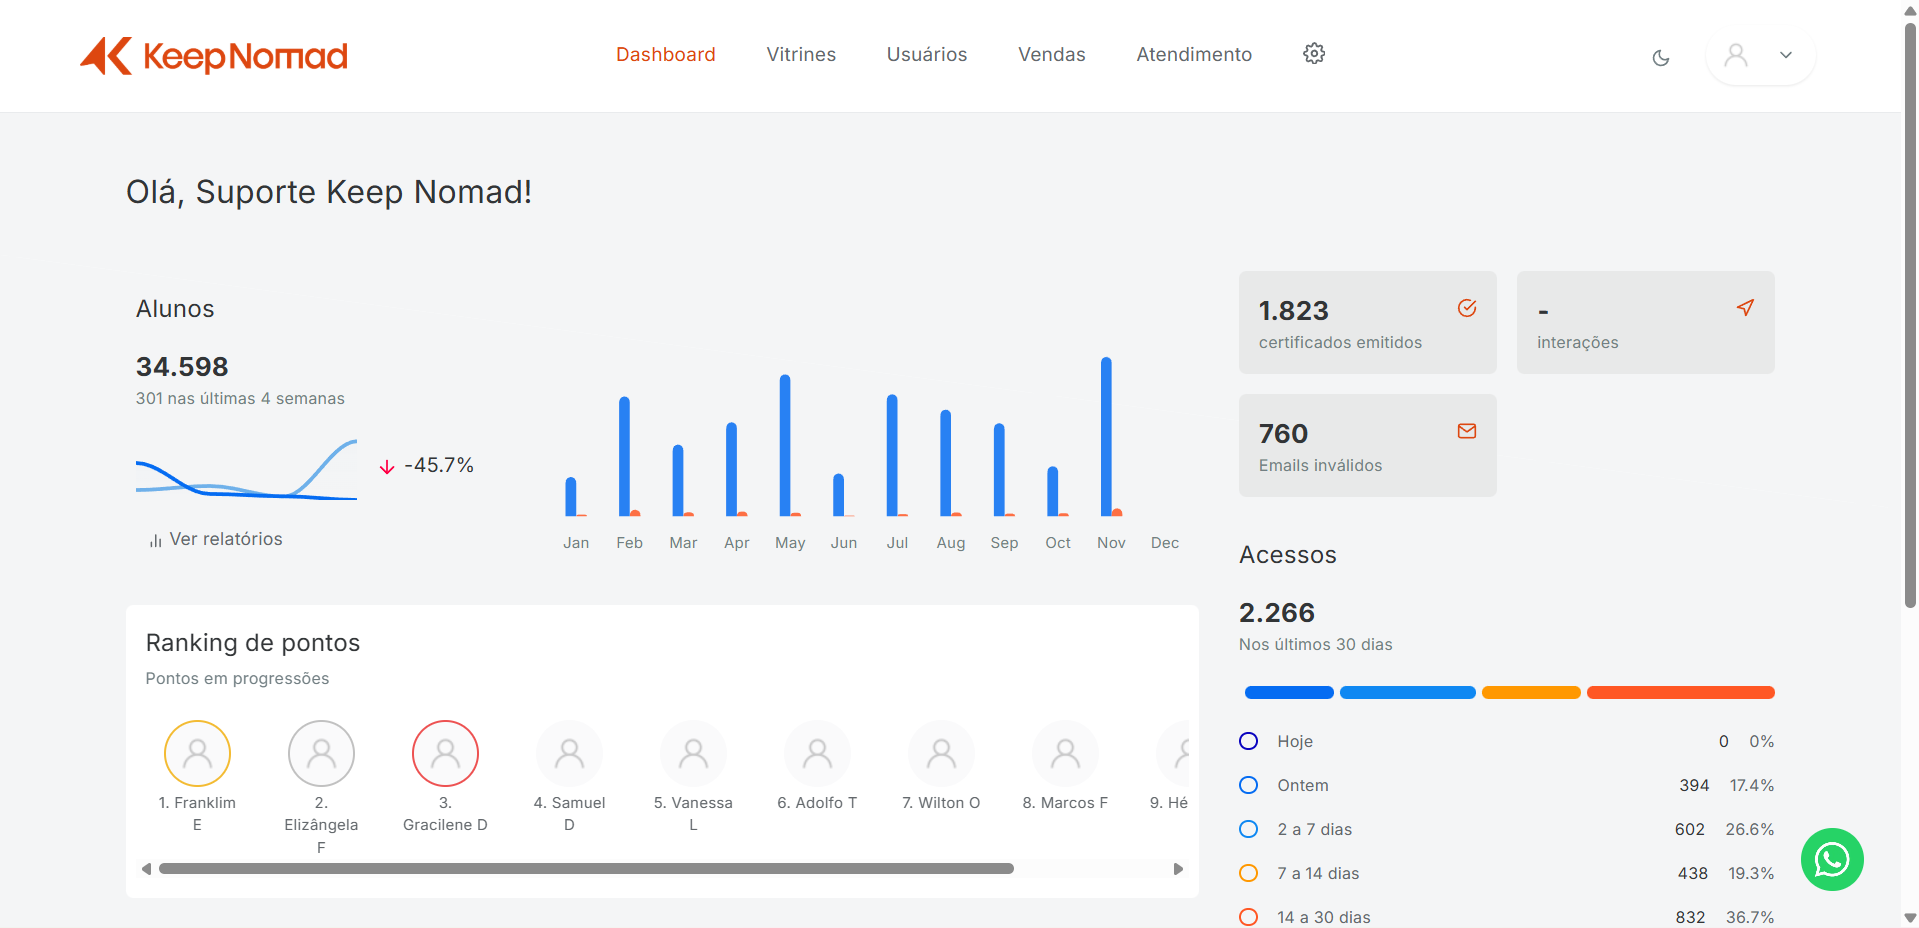Select the 7 a 14 dias circle
This screenshot has width=1919, height=928.
(1248, 873)
